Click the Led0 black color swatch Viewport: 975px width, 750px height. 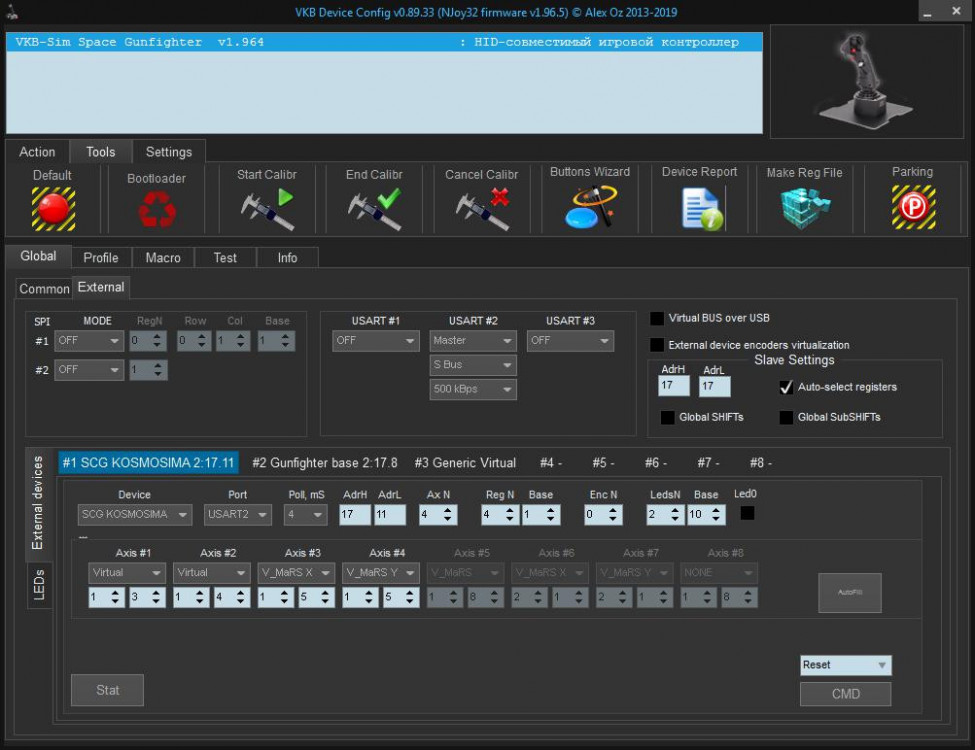coord(747,513)
